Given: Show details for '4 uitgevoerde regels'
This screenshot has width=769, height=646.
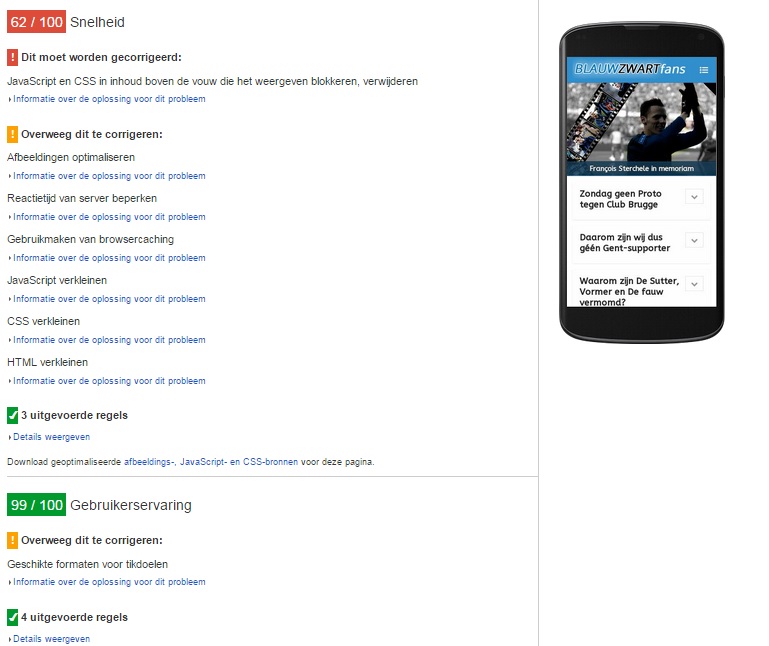Looking at the screenshot, I should [51, 639].
